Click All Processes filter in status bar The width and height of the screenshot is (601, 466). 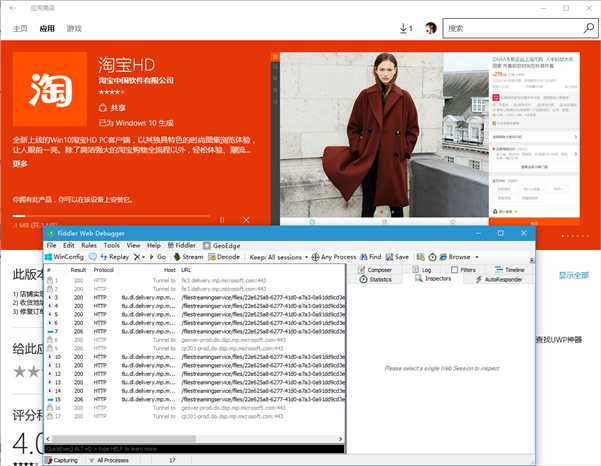tap(109, 460)
